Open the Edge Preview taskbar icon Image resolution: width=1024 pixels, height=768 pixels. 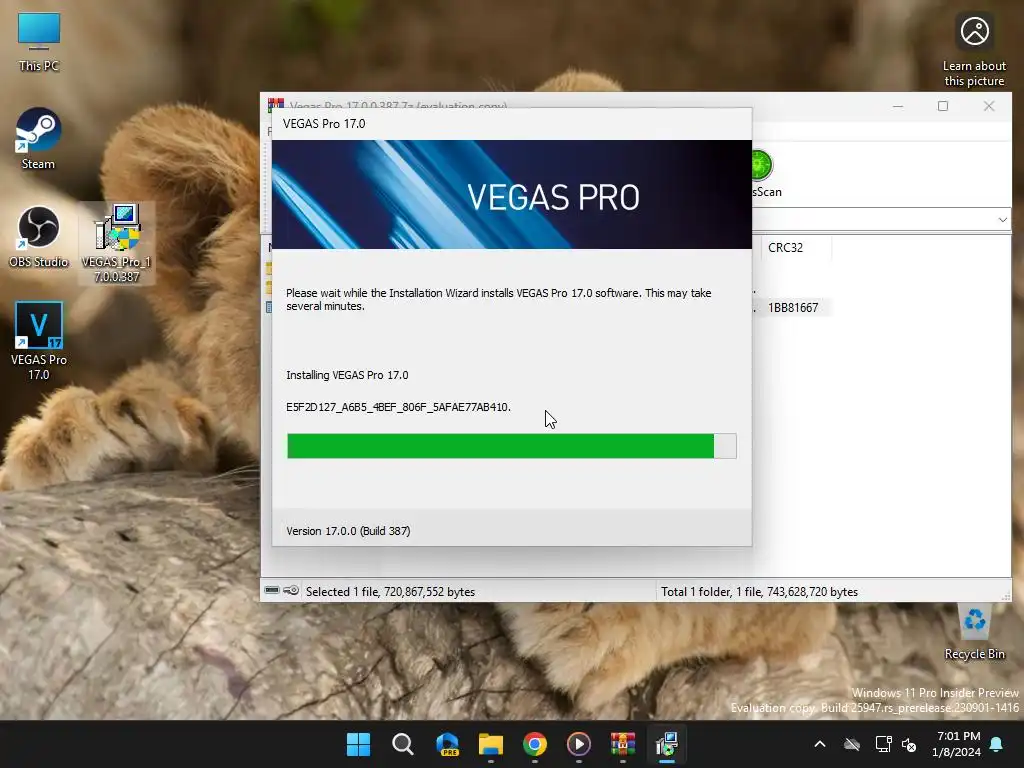click(x=447, y=744)
